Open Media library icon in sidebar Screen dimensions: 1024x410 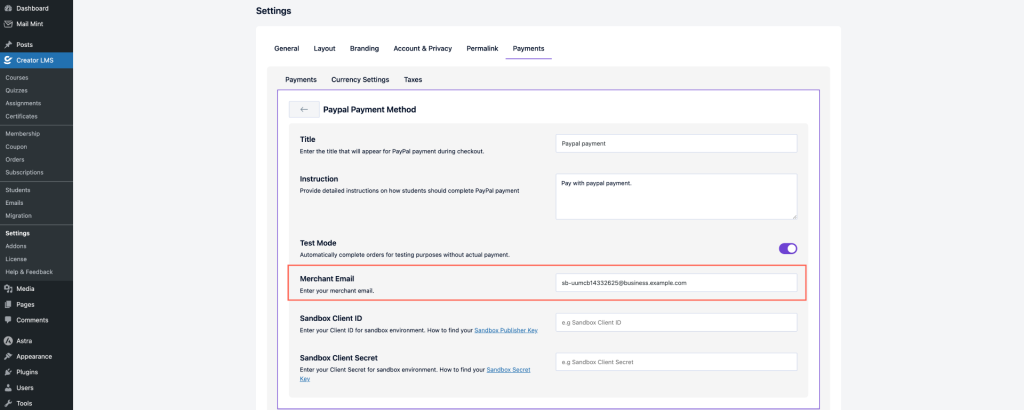click(x=8, y=288)
